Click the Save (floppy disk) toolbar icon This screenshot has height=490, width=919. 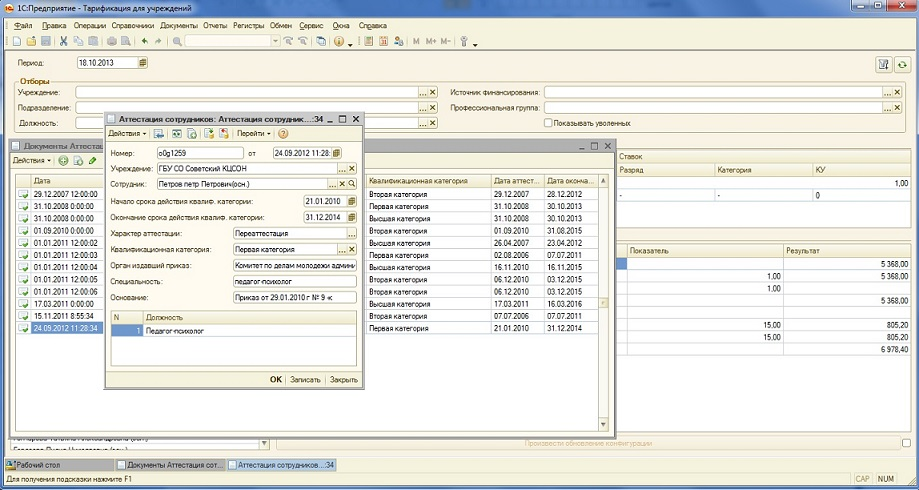tap(46, 41)
